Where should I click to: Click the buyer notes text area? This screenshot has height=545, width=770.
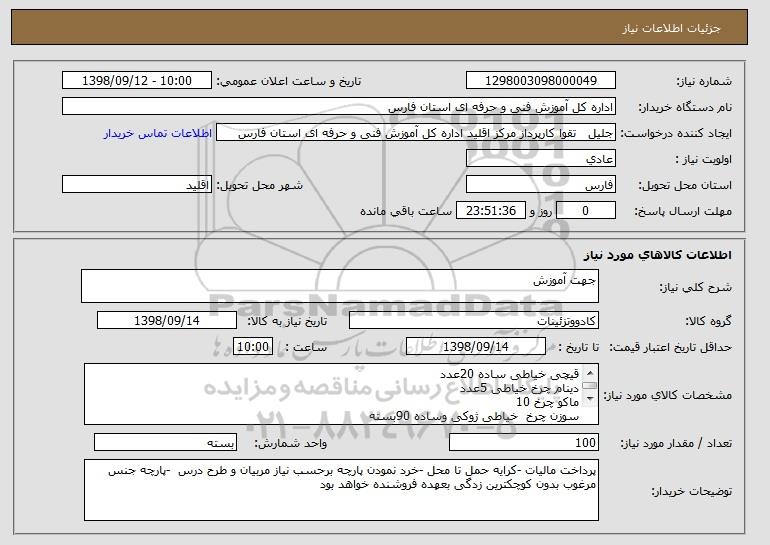point(341,490)
